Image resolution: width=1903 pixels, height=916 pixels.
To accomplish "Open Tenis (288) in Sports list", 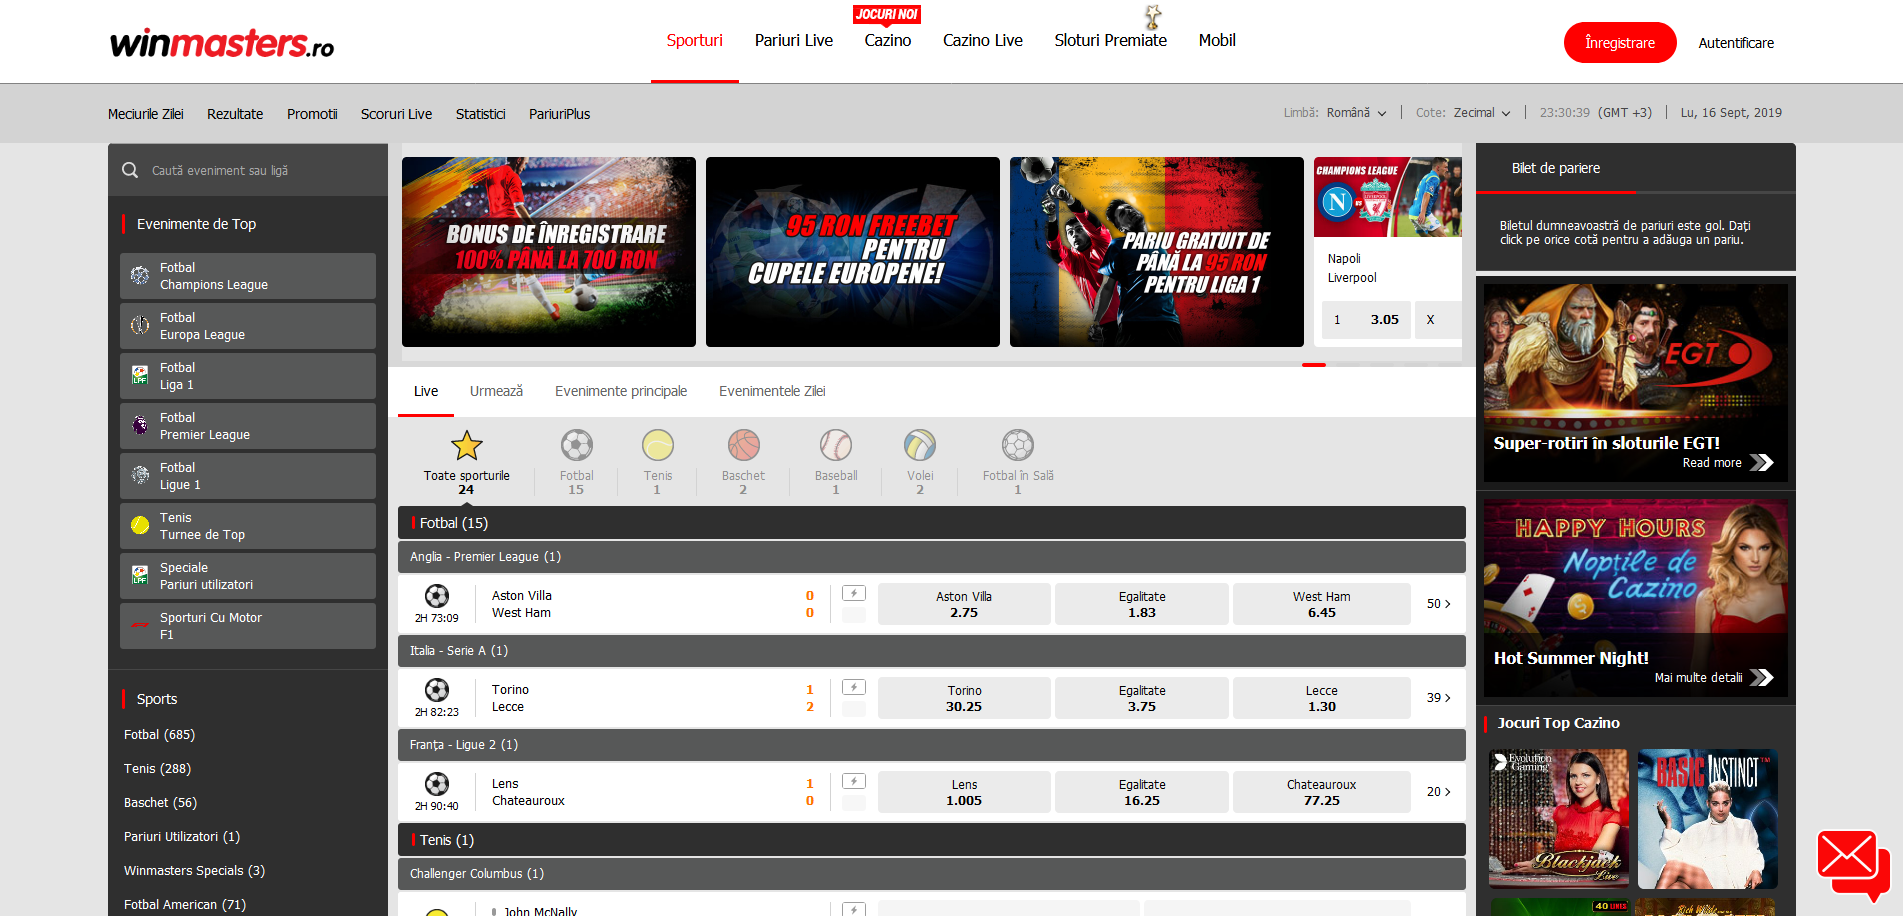I will [157, 768].
